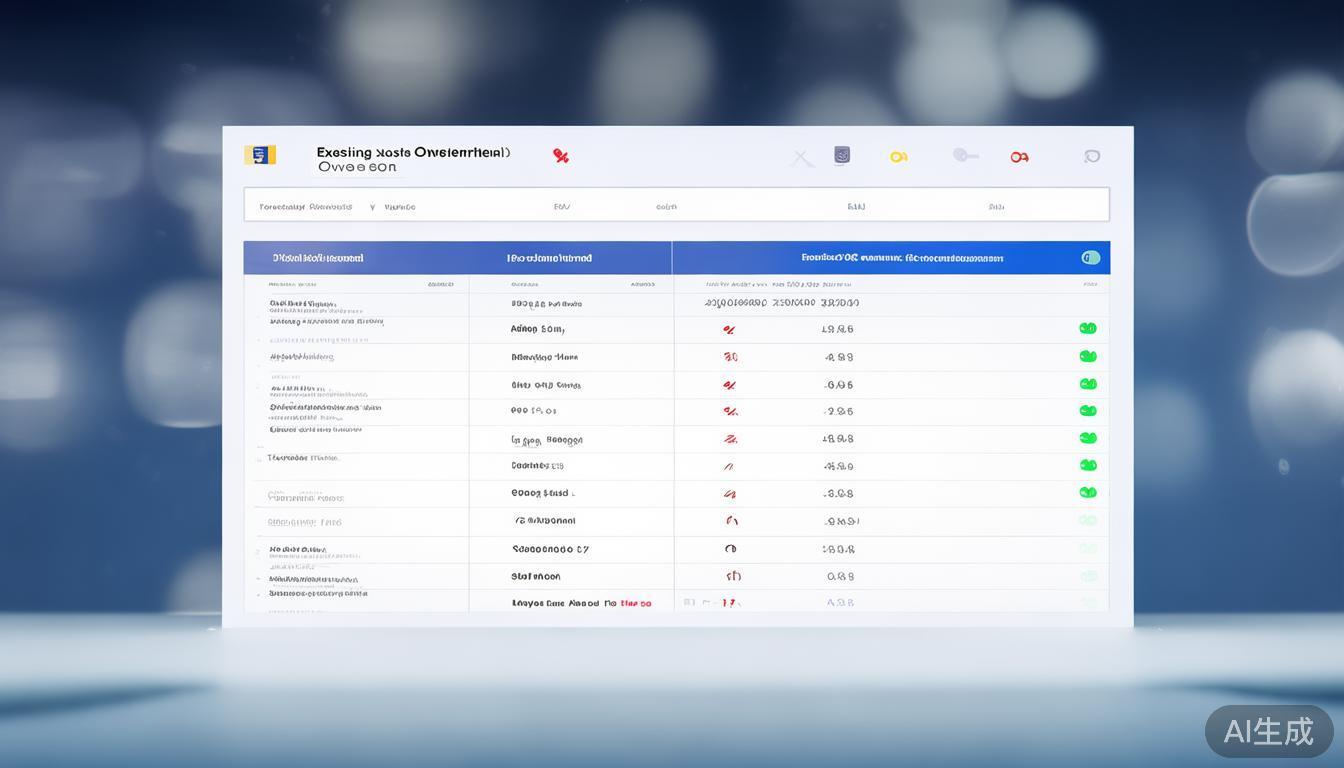
Task: Toggle the faded switch in the last table row
Action: click(x=1088, y=603)
